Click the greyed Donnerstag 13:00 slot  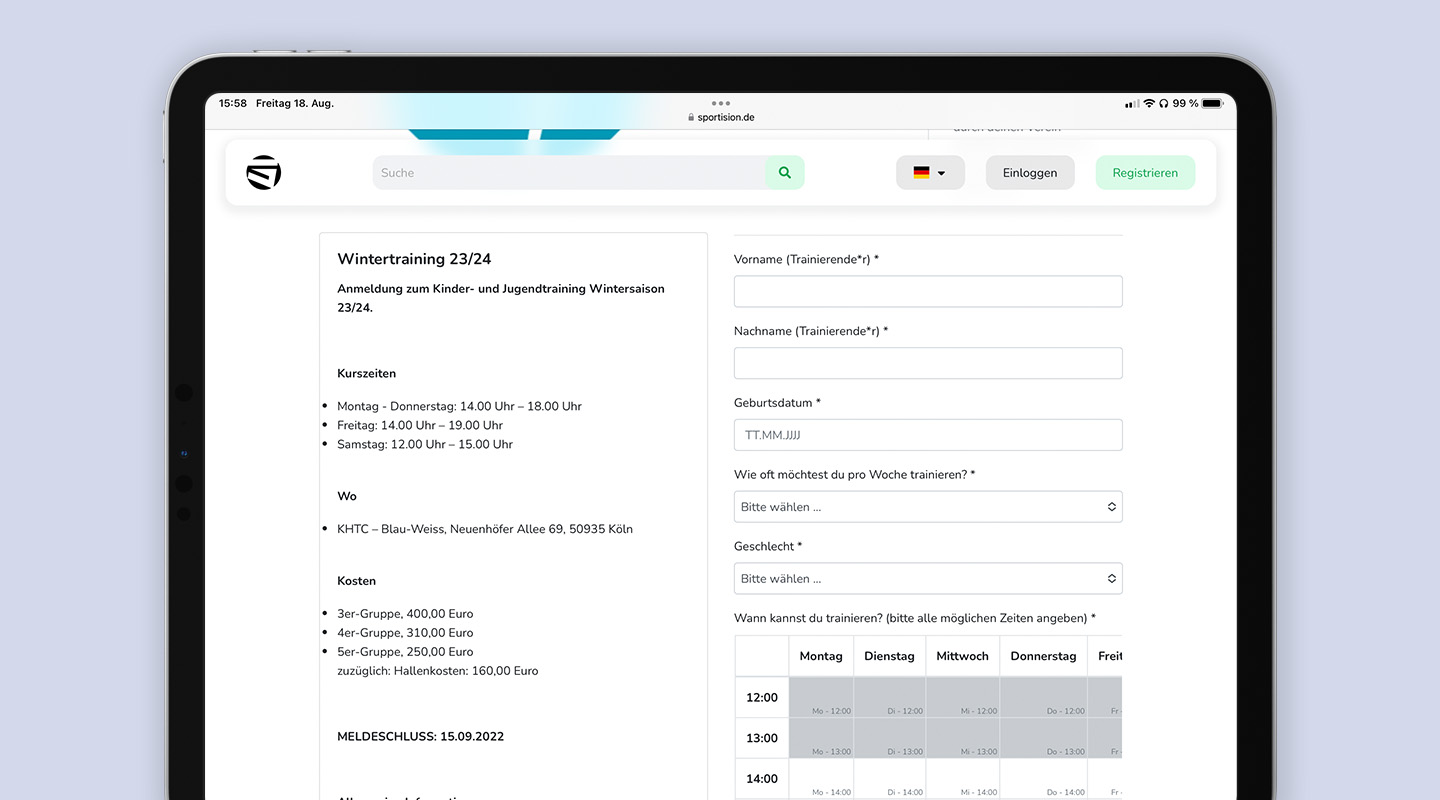click(1043, 738)
